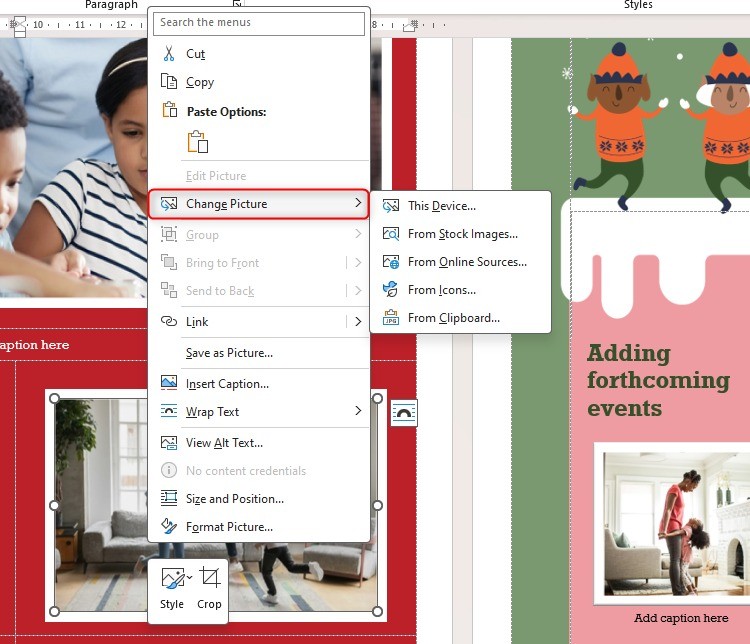The width and height of the screenshot is (750, 644).
Task: Open the Layout Options button beside picture
Action: (x=404, y=413)
